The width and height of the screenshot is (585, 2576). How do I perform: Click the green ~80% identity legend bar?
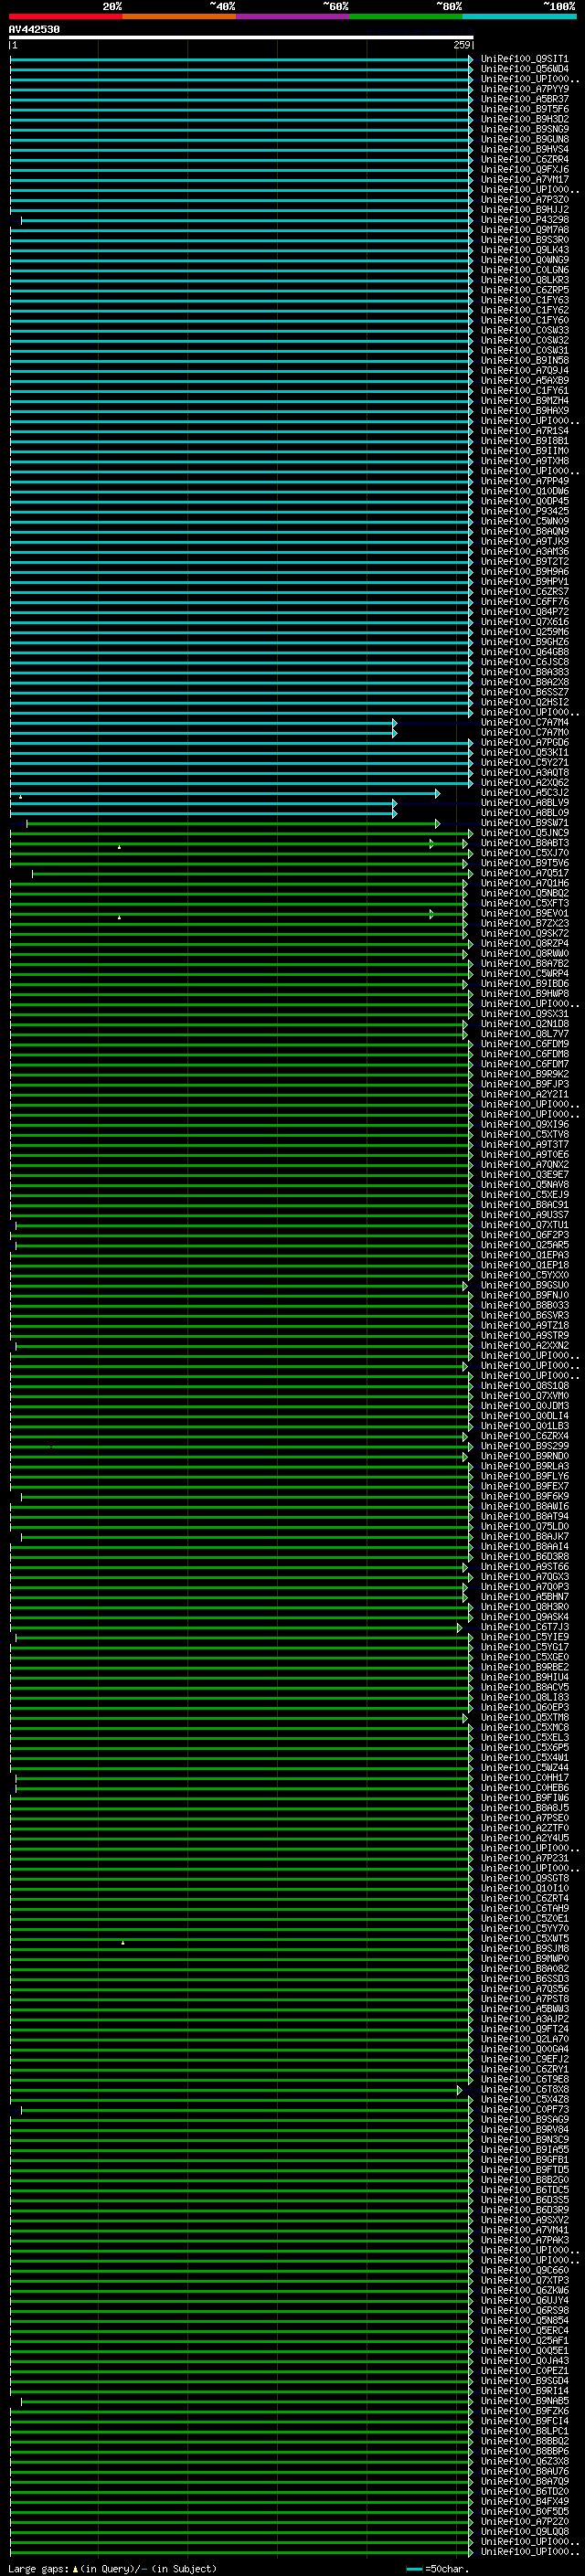[406, 16]
